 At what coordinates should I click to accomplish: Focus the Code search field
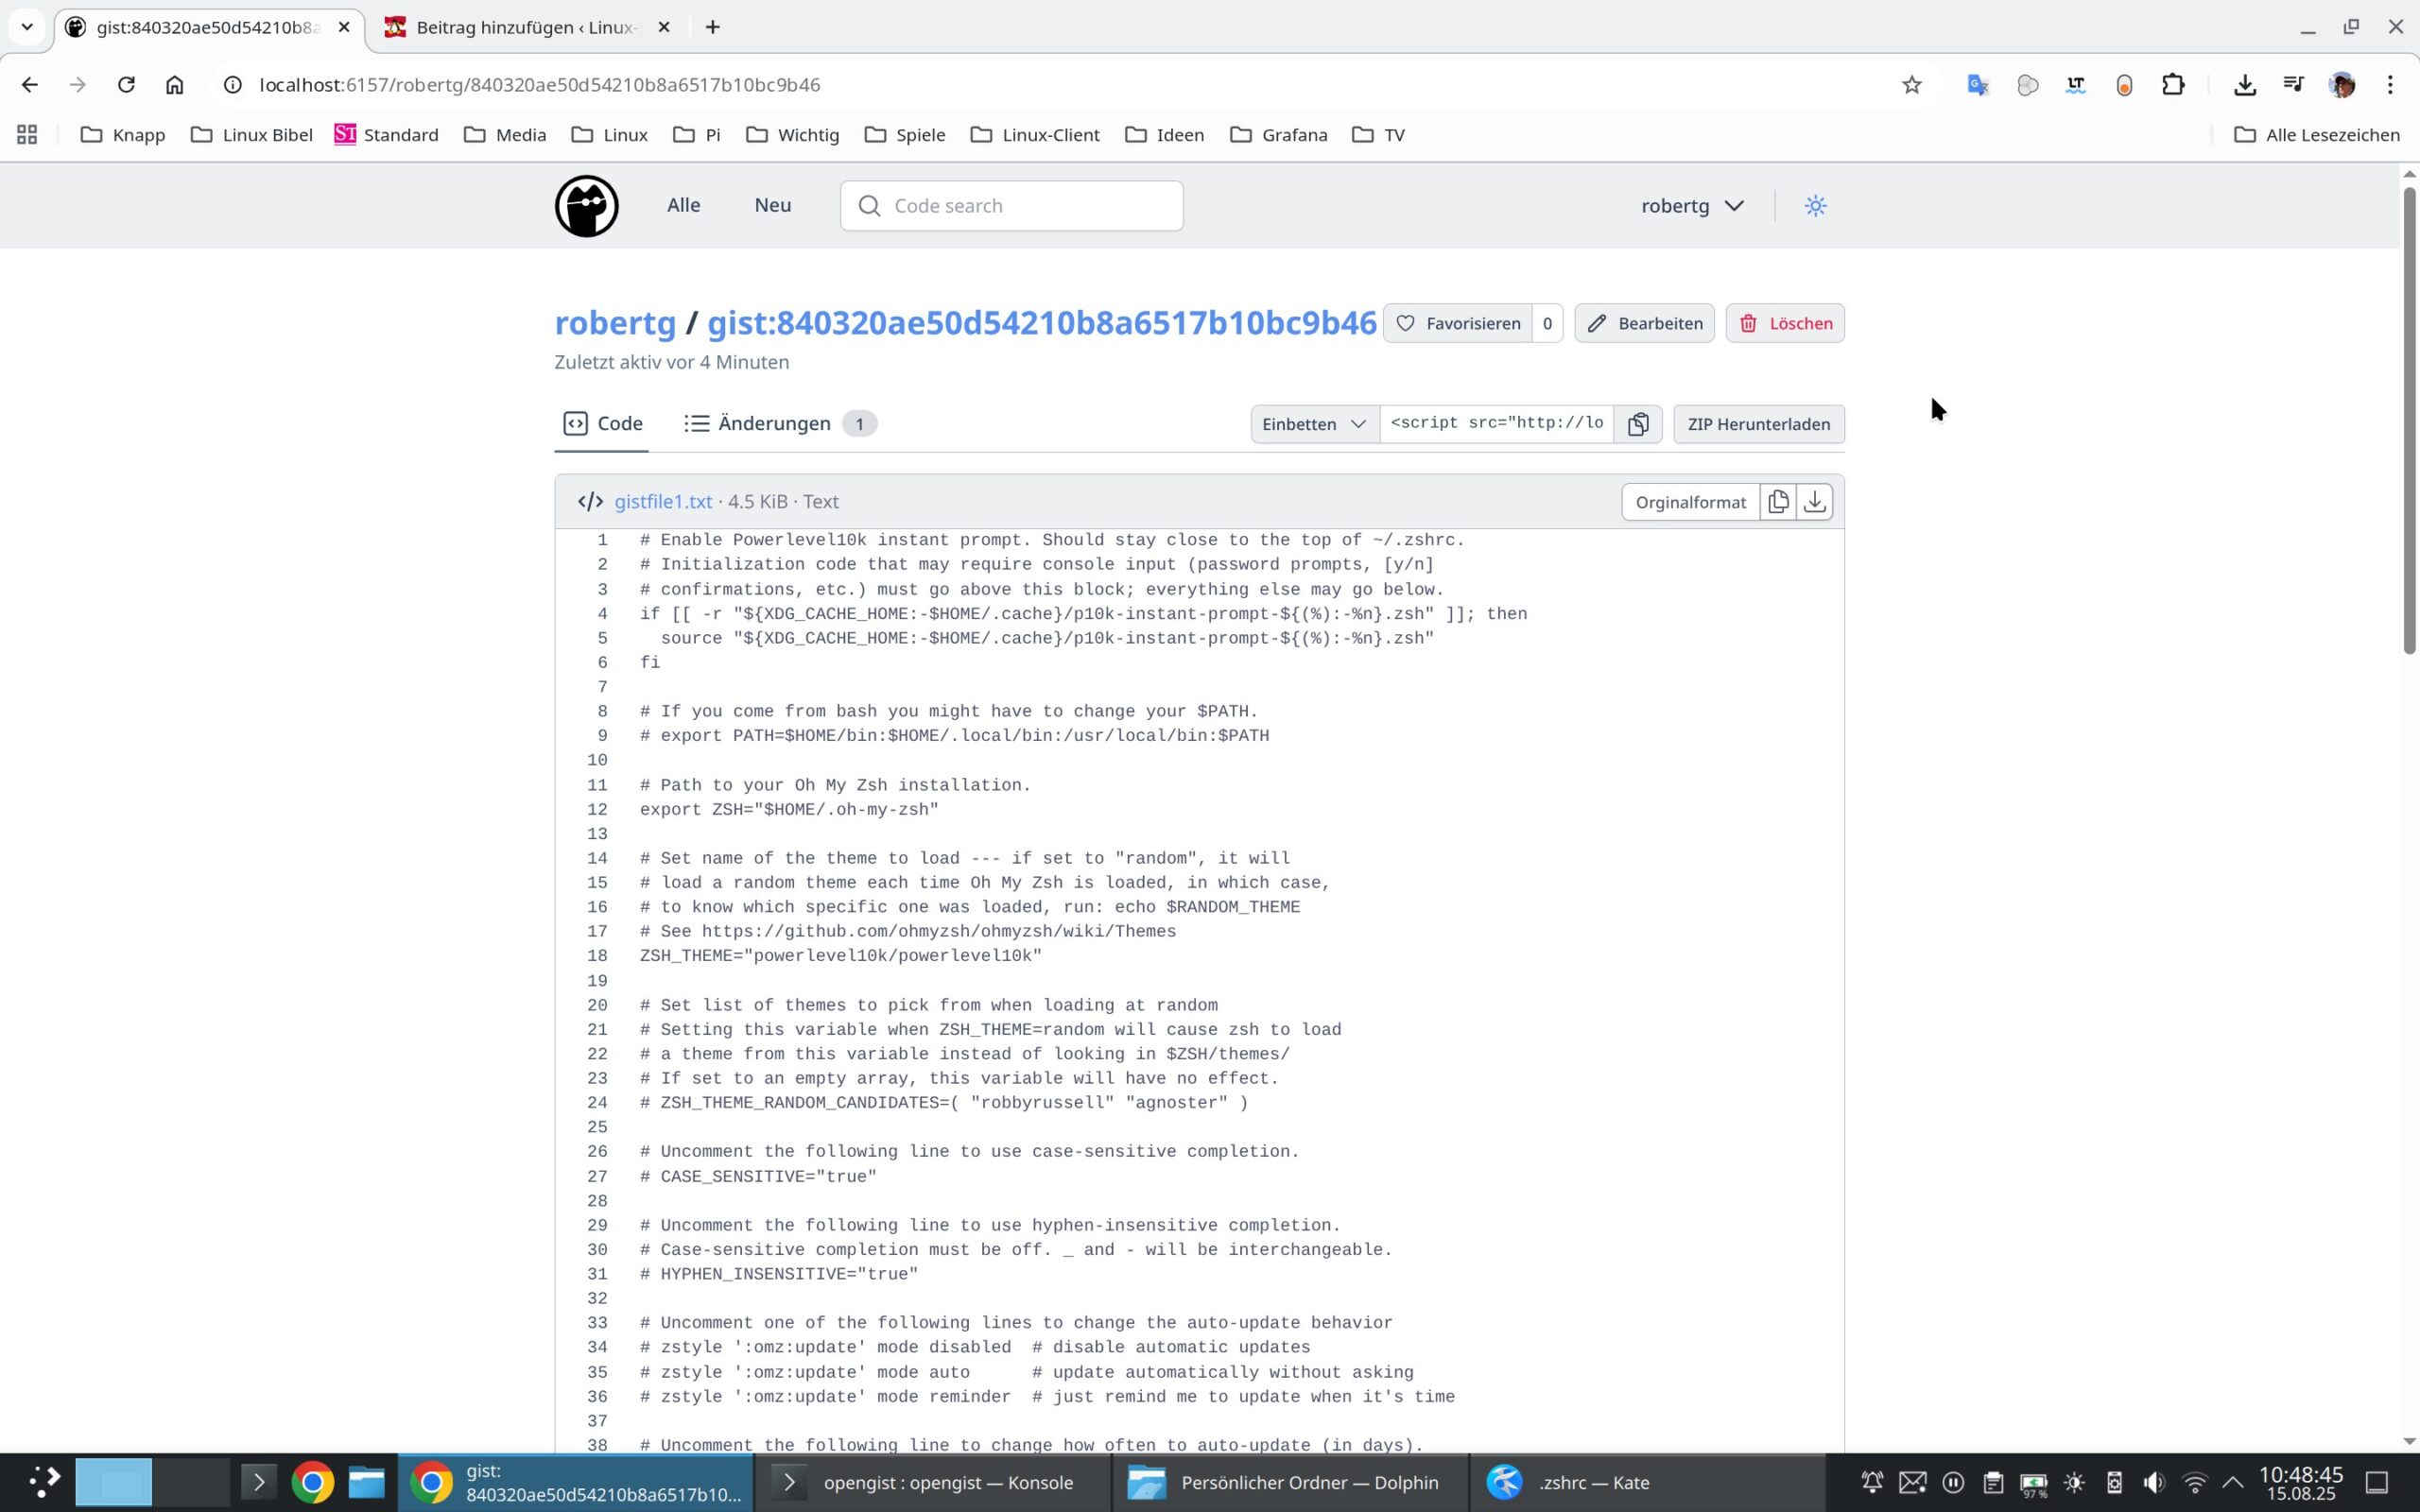pos(1012,206)
